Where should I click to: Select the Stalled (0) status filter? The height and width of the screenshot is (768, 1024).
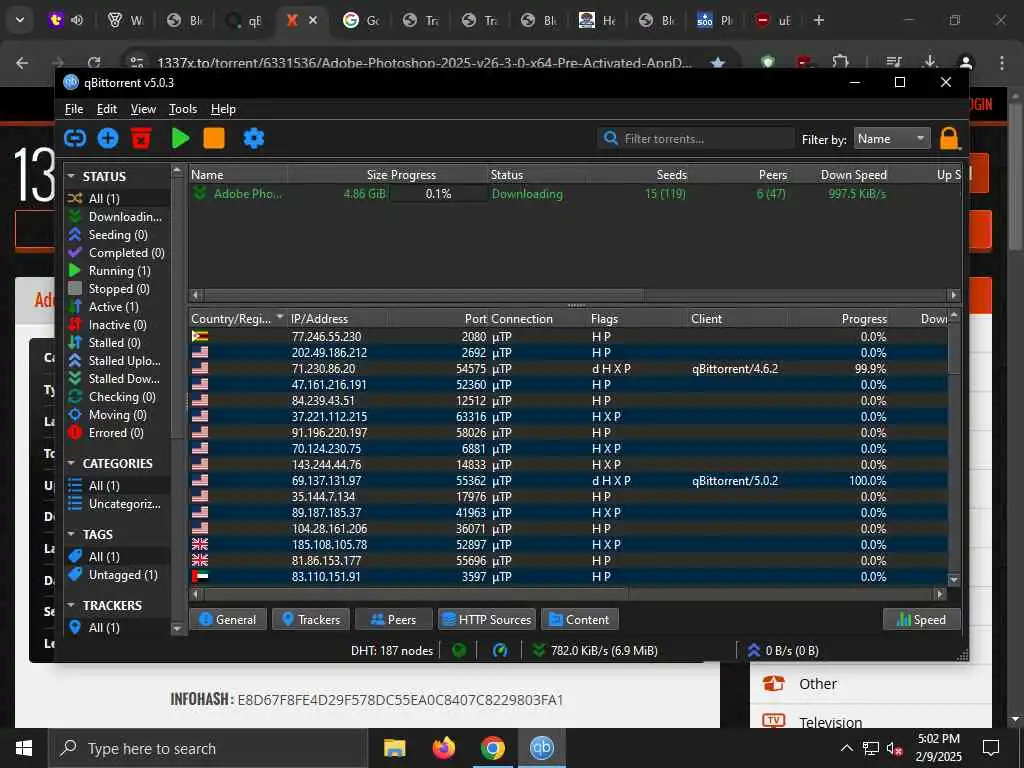(116, 342)
